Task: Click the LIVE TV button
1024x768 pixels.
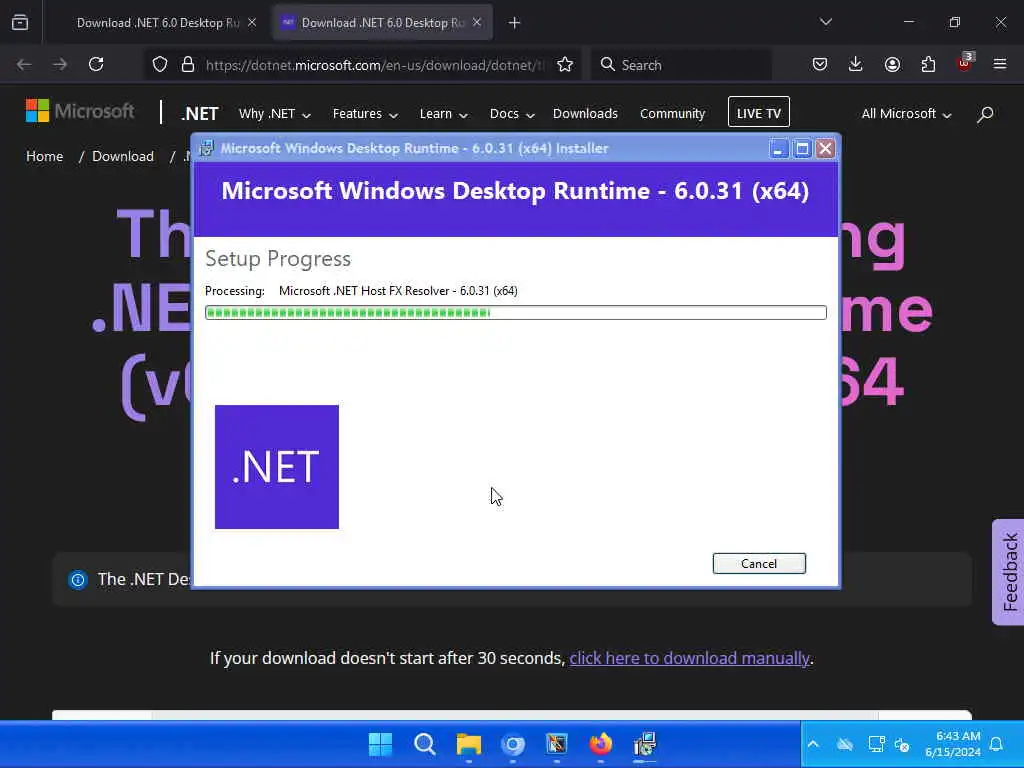Action: tap(759, 112)
